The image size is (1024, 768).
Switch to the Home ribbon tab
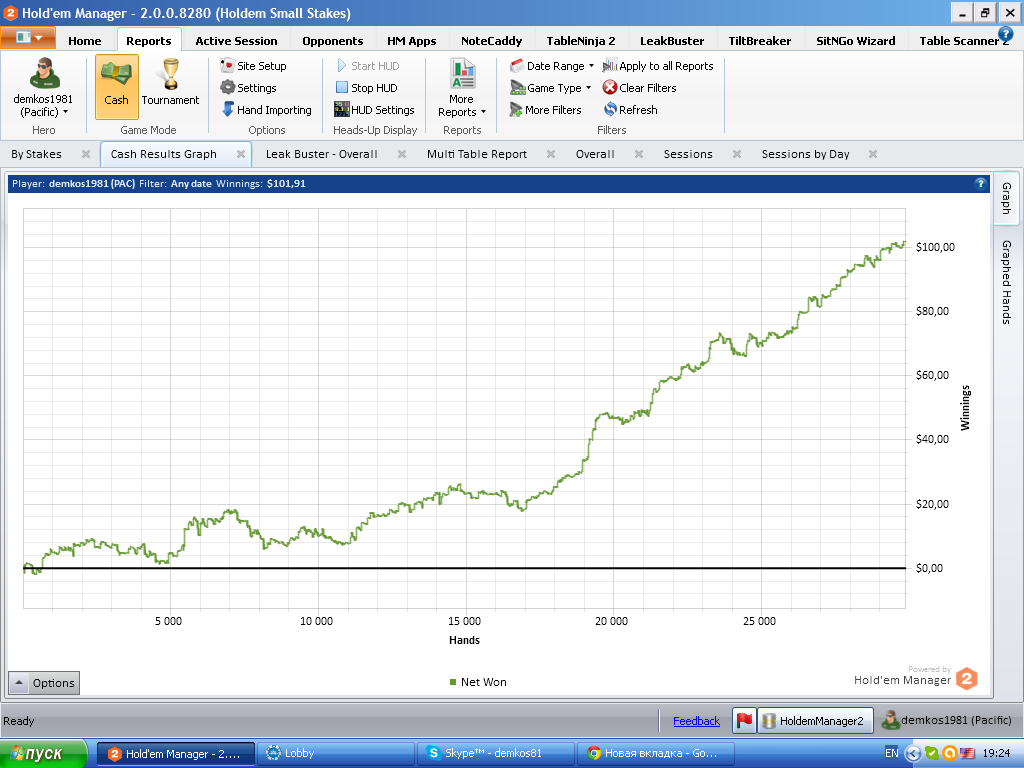(x=85, y=40)
